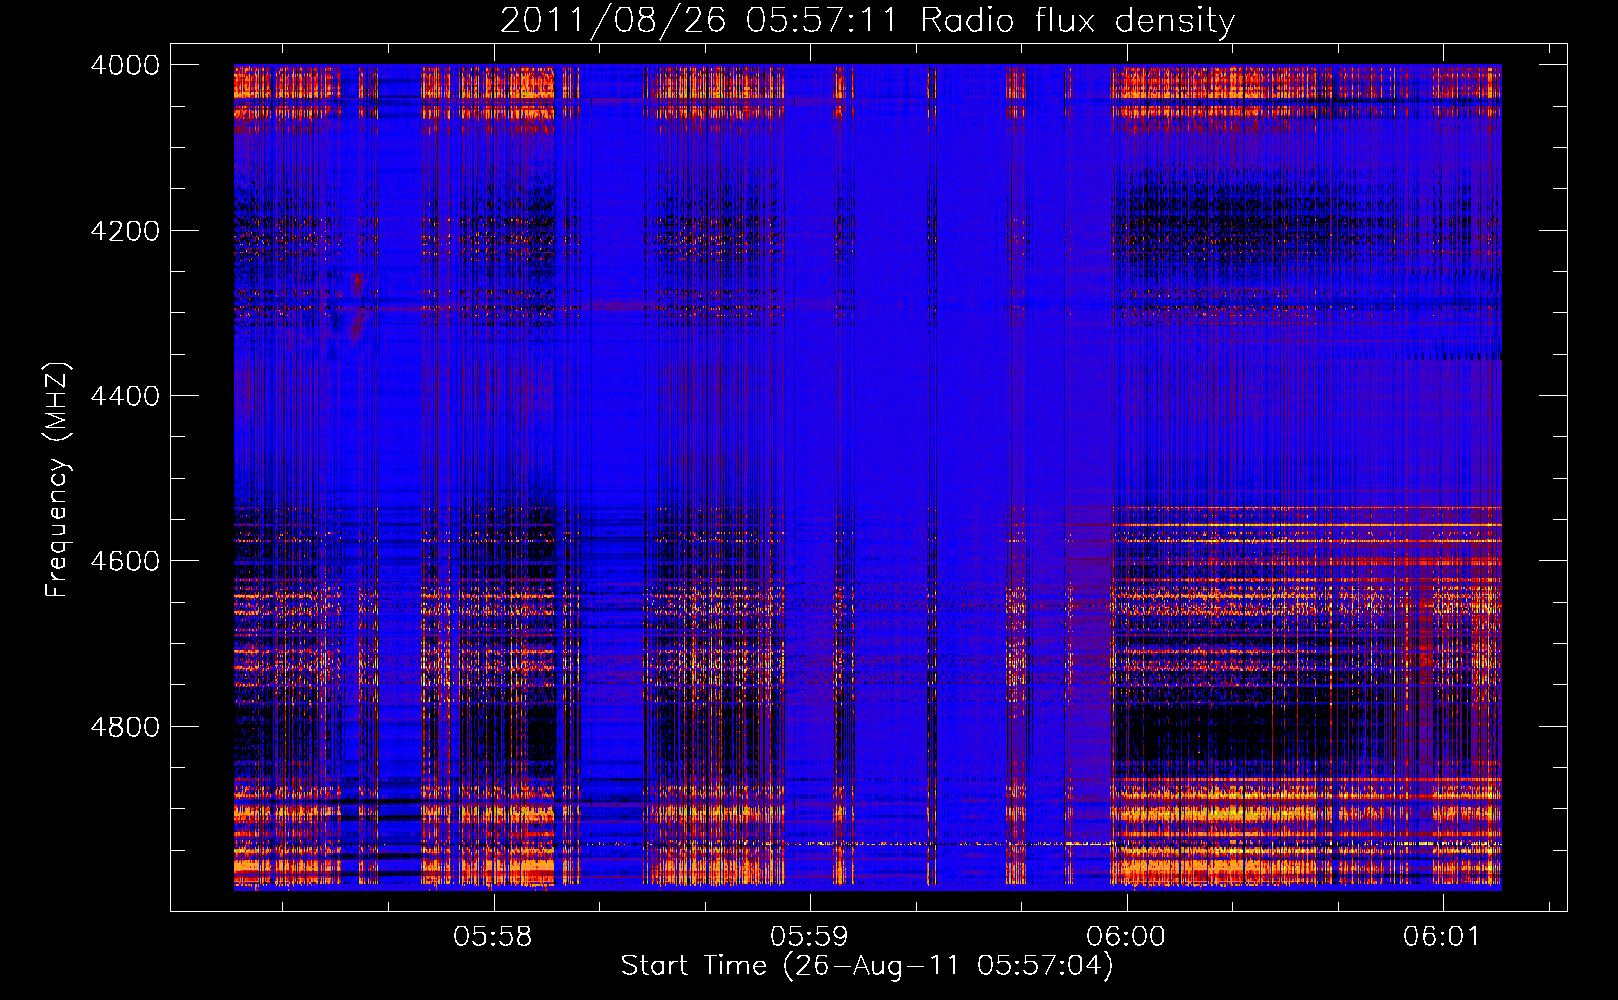The width and height of the screenshot is (1618, 1000).
Task: Click the "Start Time (26-Aug-11 05:57:04)" axis label
Action: coord(867,966)
